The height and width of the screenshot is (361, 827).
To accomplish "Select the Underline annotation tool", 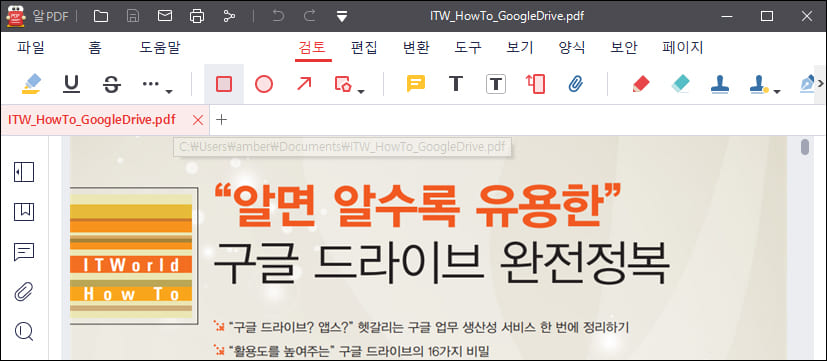I will coord(71,84).
